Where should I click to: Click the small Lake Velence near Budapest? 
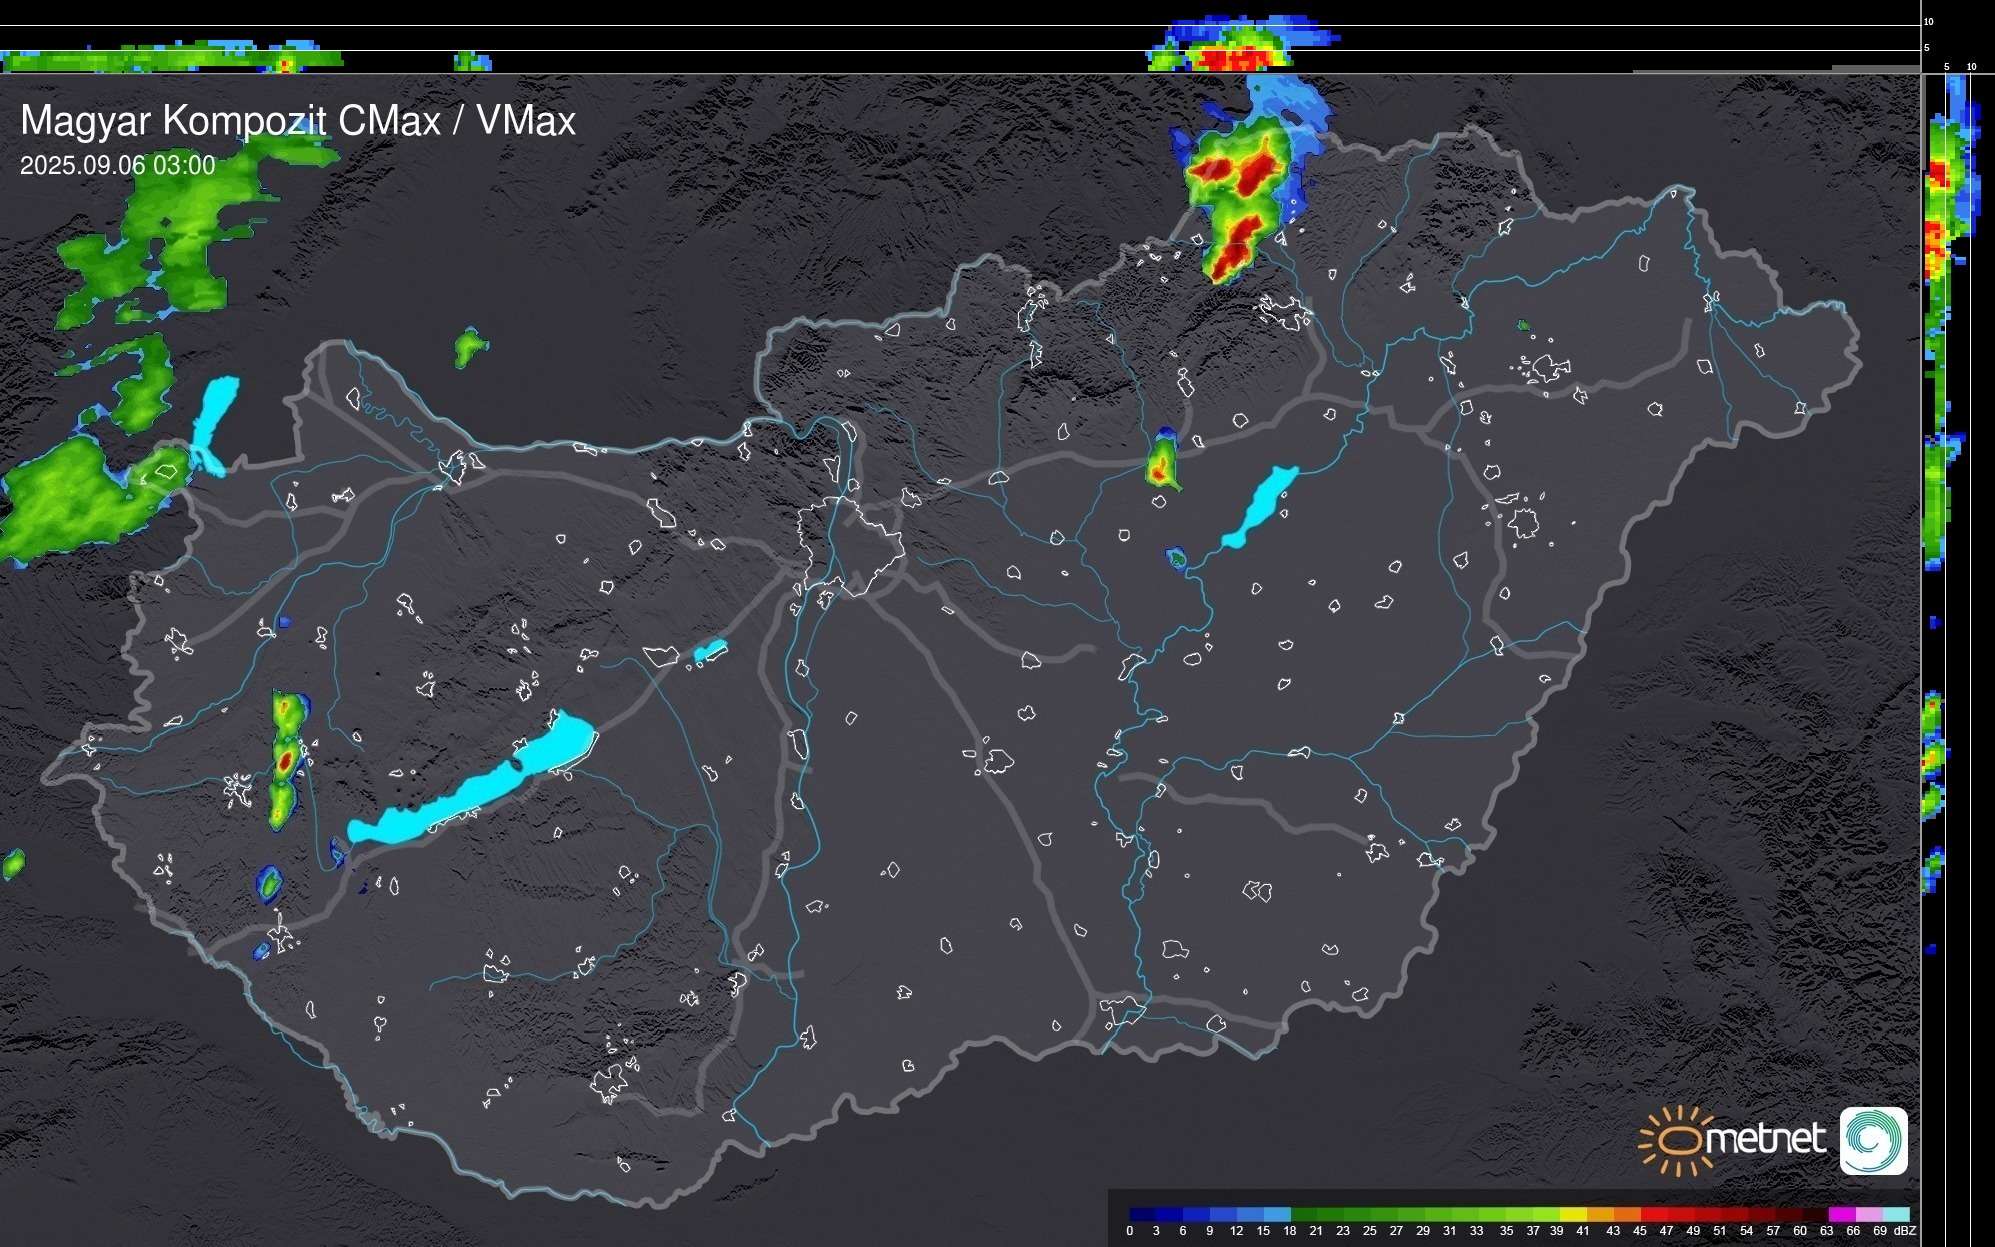[x=710, y=651]
